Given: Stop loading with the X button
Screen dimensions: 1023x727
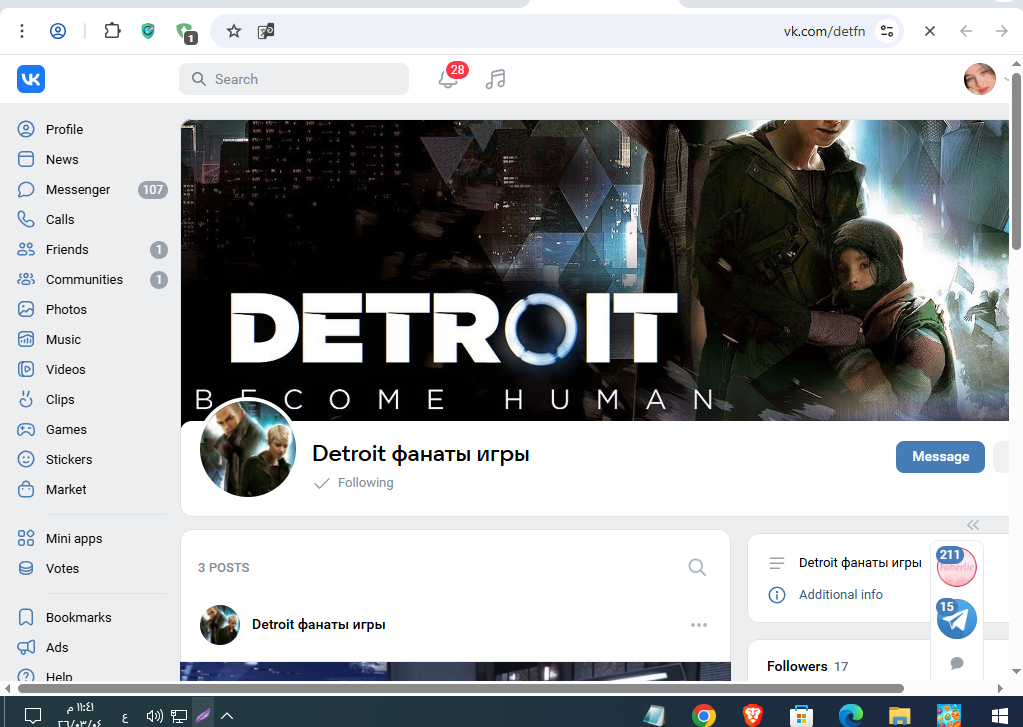Looking at the screenshot, I should coord(930,31).
